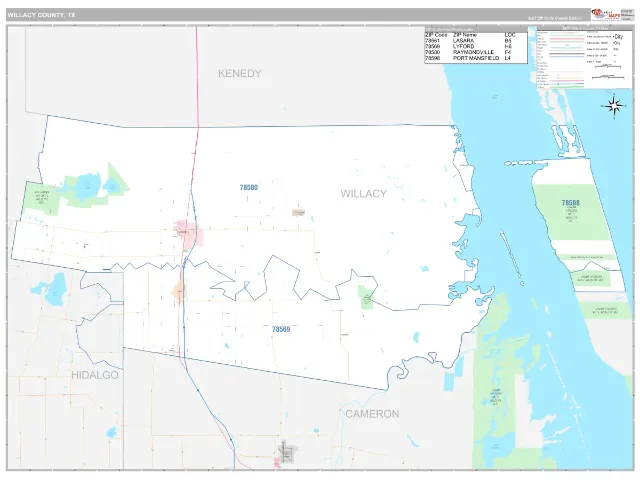The image size is (640, 480).
Task: Select the KENEDY county label
Action: tap(240, 73)
